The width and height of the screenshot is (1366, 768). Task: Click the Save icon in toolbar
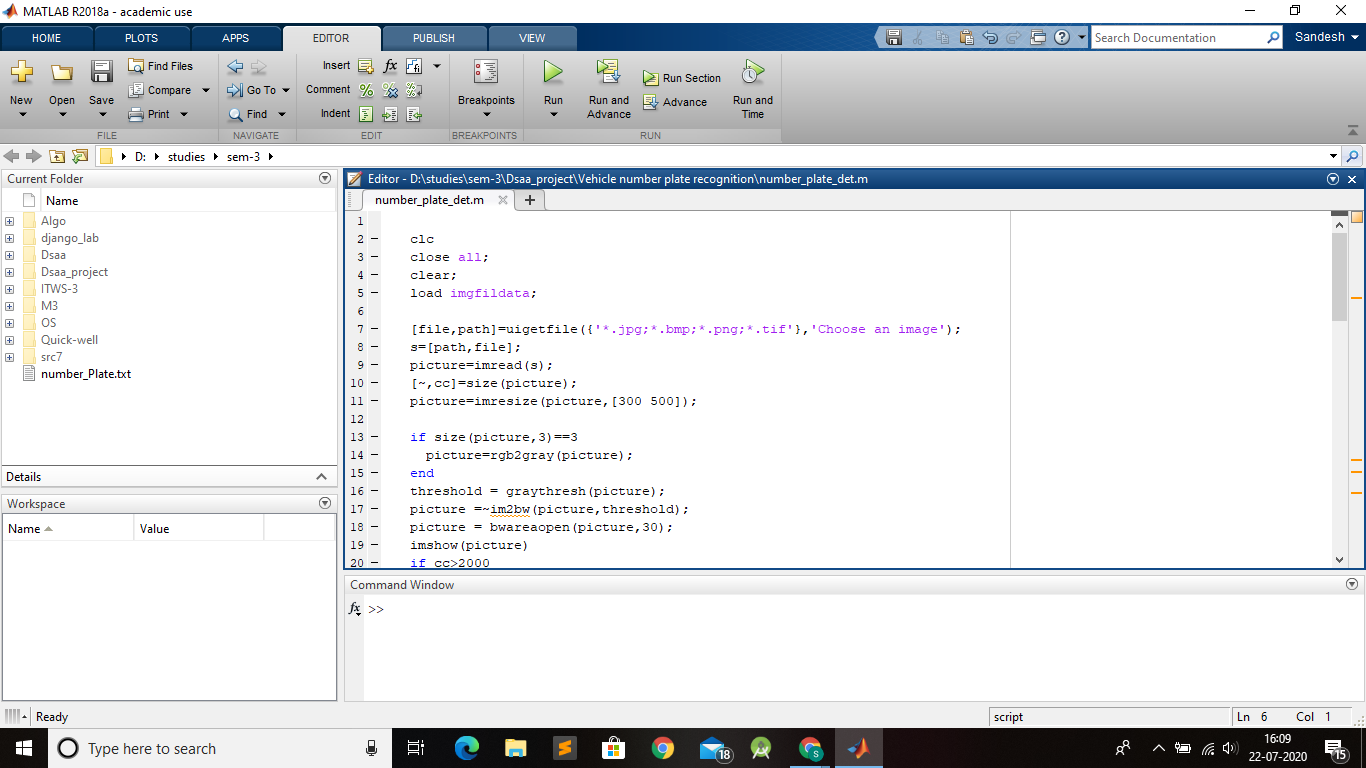(101, 72)
